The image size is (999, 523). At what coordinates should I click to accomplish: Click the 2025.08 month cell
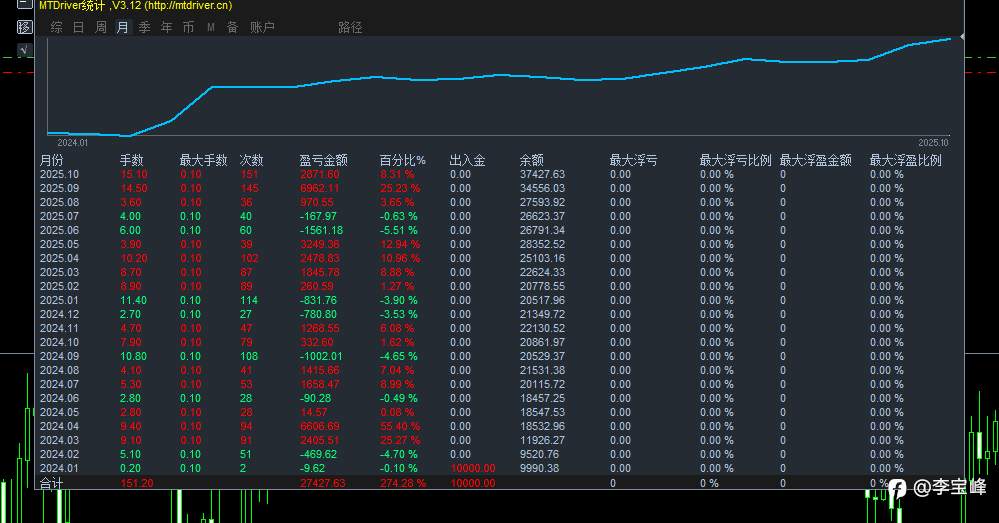click(59, 202)
